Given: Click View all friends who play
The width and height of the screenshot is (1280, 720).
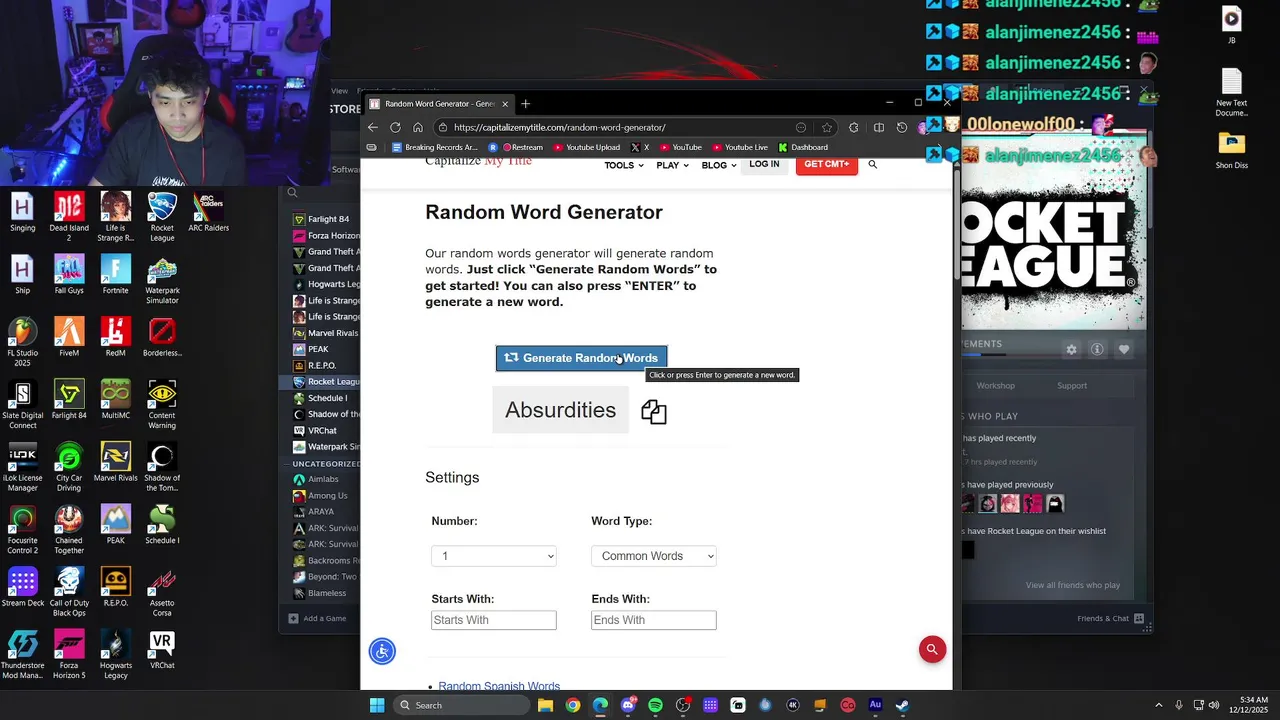Looking at the screenshot, I should coord(1072,585).
